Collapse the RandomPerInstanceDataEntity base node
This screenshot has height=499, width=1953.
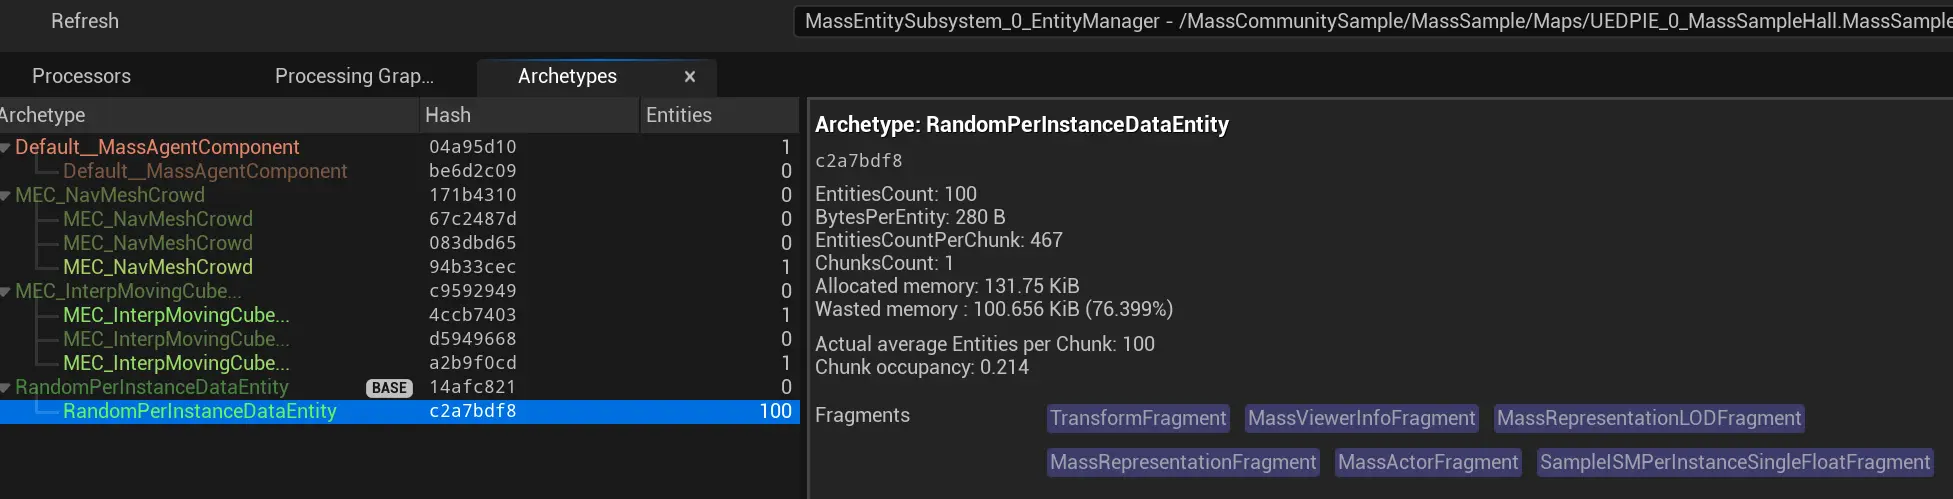pos(6,388)
